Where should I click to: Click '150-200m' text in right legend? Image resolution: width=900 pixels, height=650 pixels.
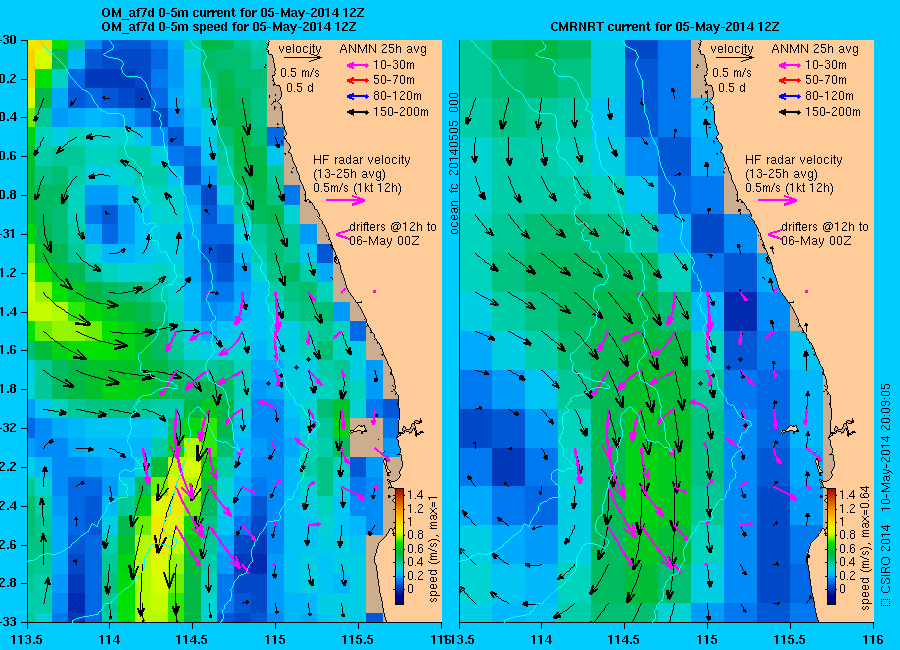click(833, 112)
